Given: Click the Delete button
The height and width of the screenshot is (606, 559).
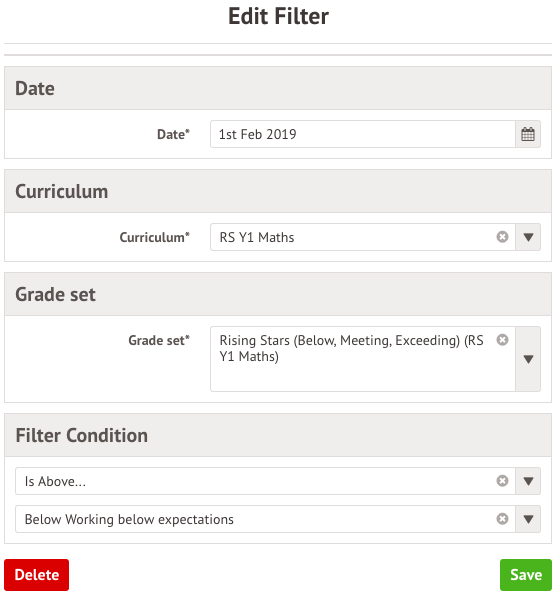Looking at the screenshot, I should click(37, 575).
